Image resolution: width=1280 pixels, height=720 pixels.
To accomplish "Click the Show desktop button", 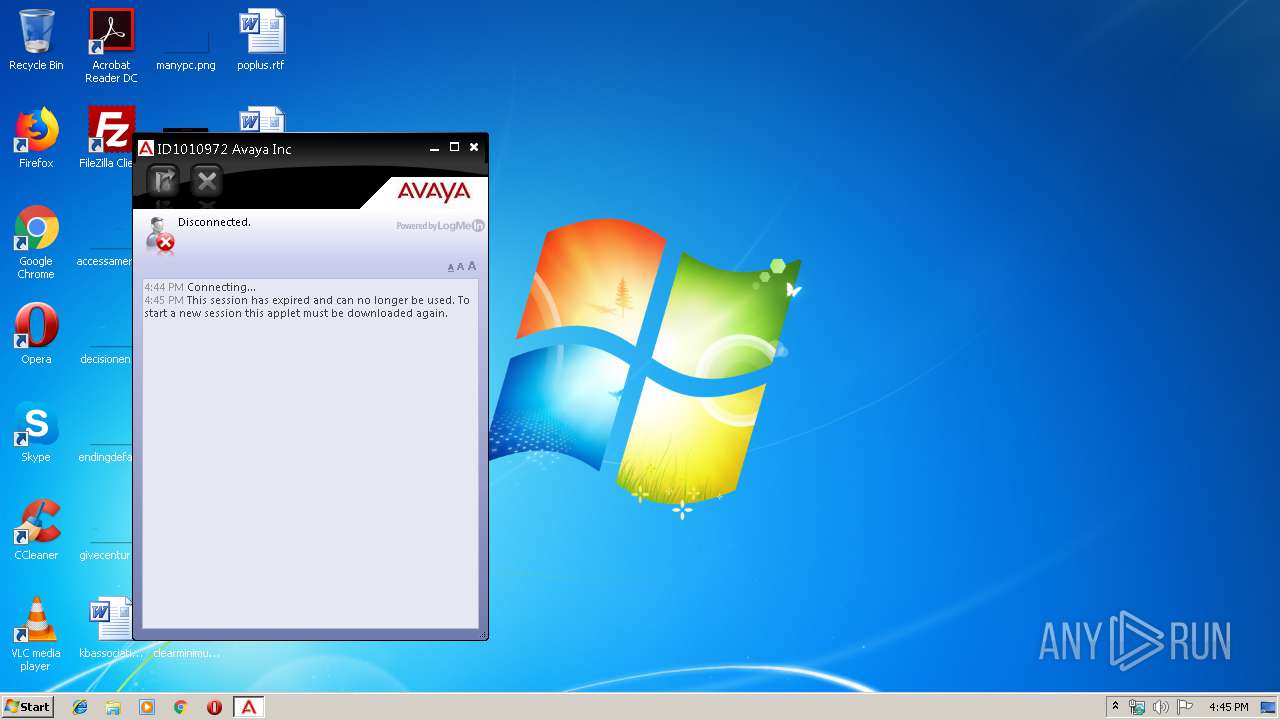I will (x=1269, y=707).
